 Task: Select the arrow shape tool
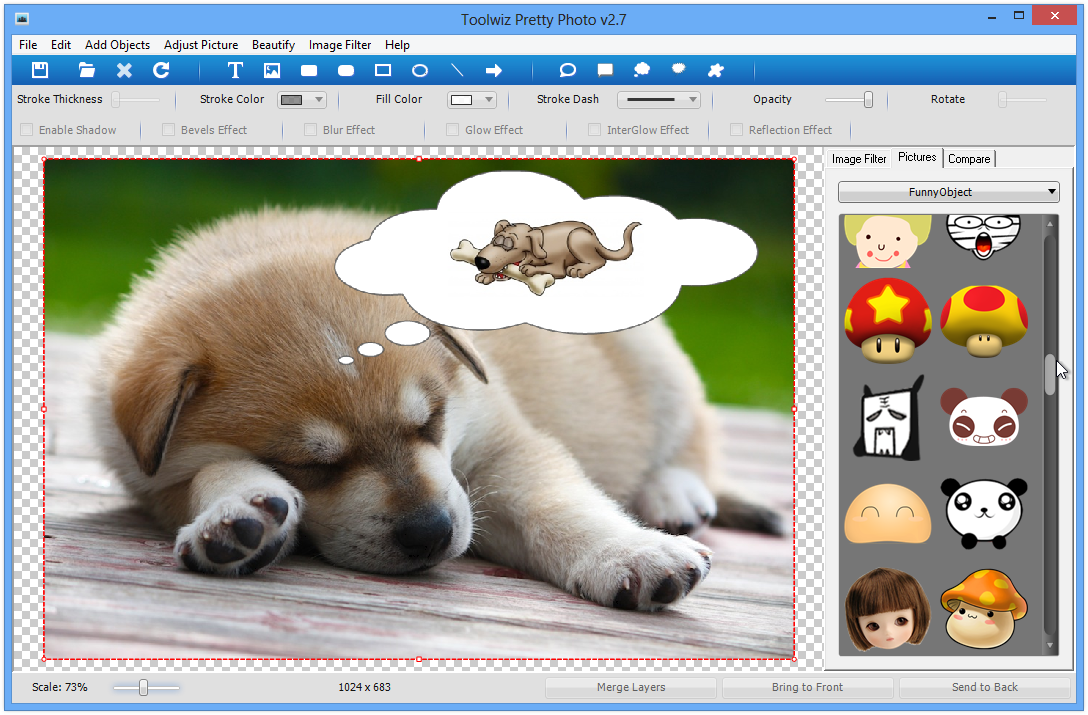(493, 70)
